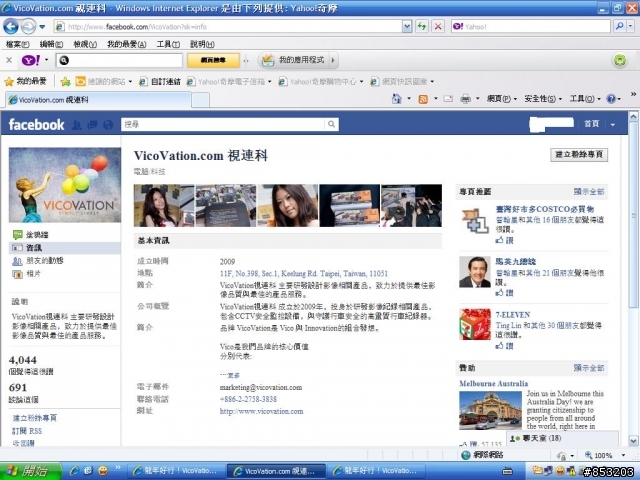
Task: Open http://www.vicovation.com website link
Action: coord(261,411)
